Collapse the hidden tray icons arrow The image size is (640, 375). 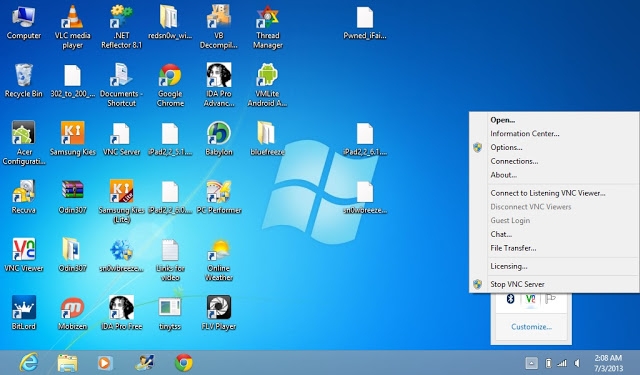(x=531, y=363)
